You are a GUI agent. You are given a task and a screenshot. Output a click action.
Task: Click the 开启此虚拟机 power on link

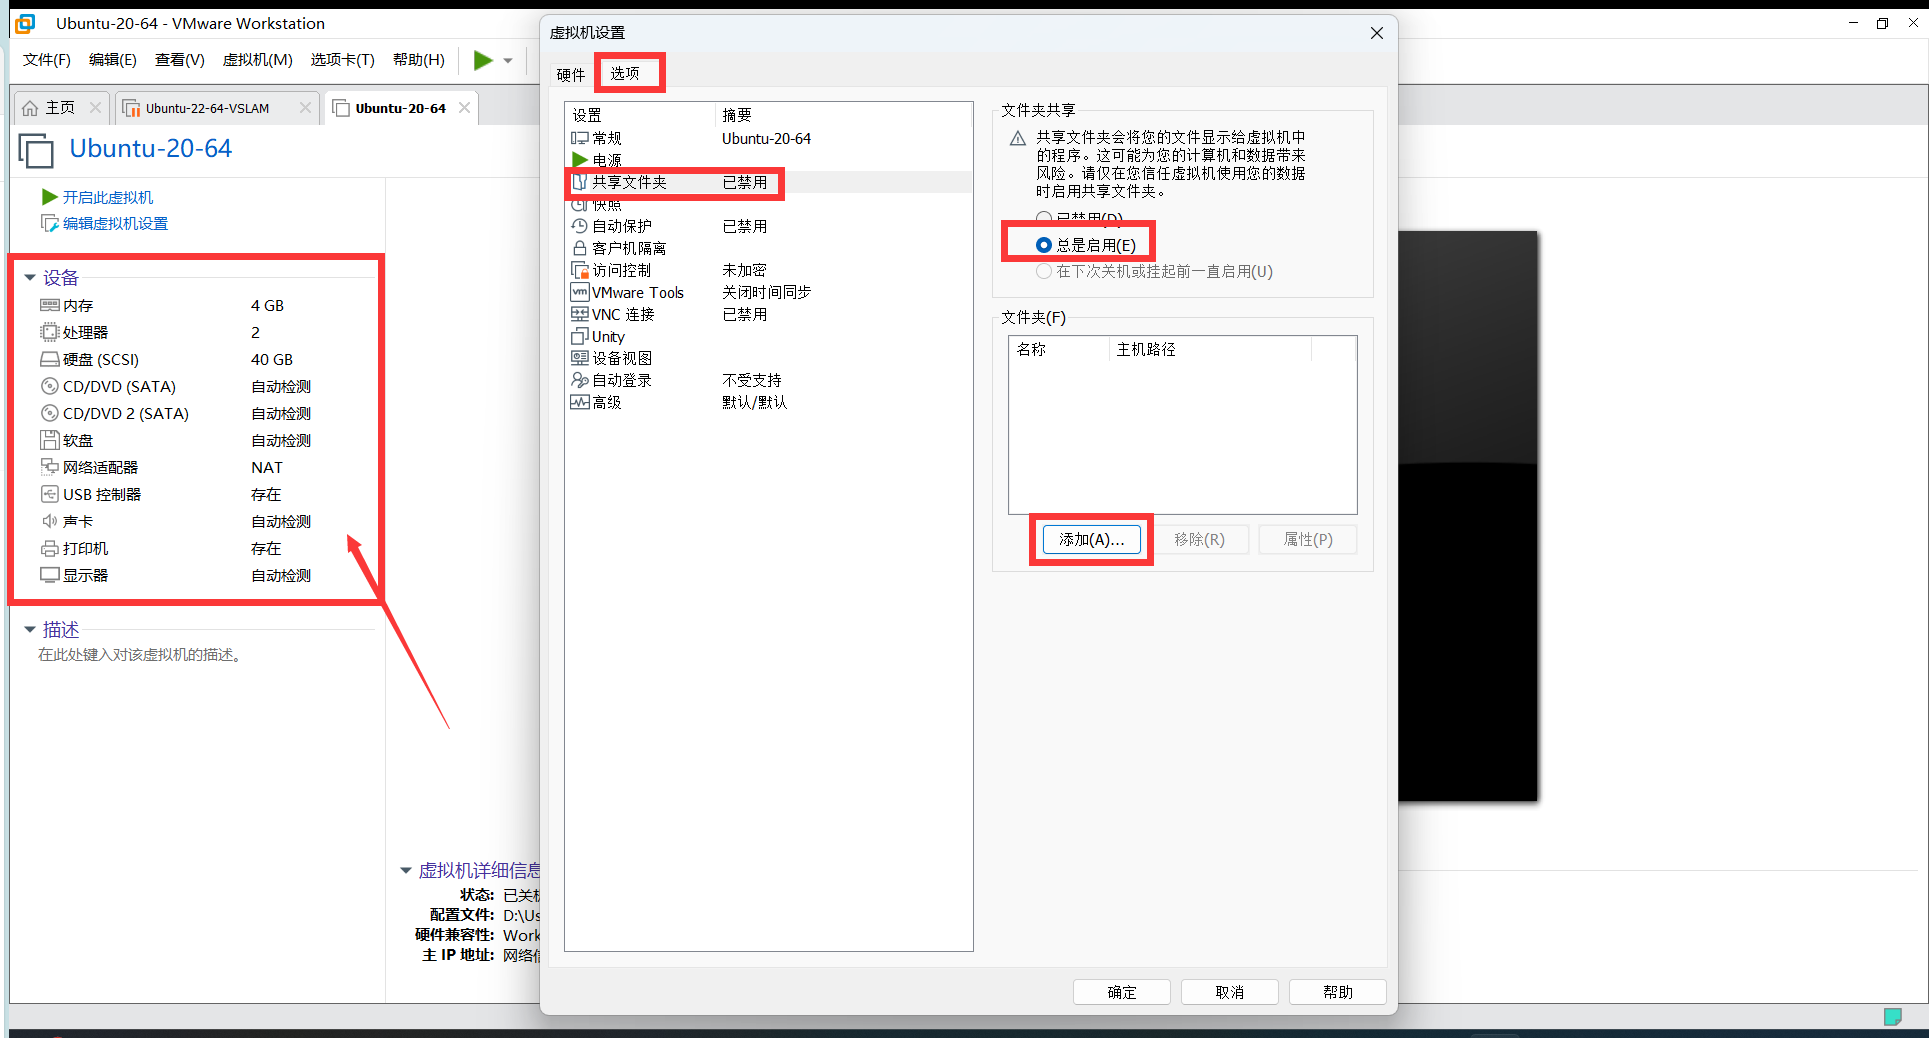[x=108, y=197]
